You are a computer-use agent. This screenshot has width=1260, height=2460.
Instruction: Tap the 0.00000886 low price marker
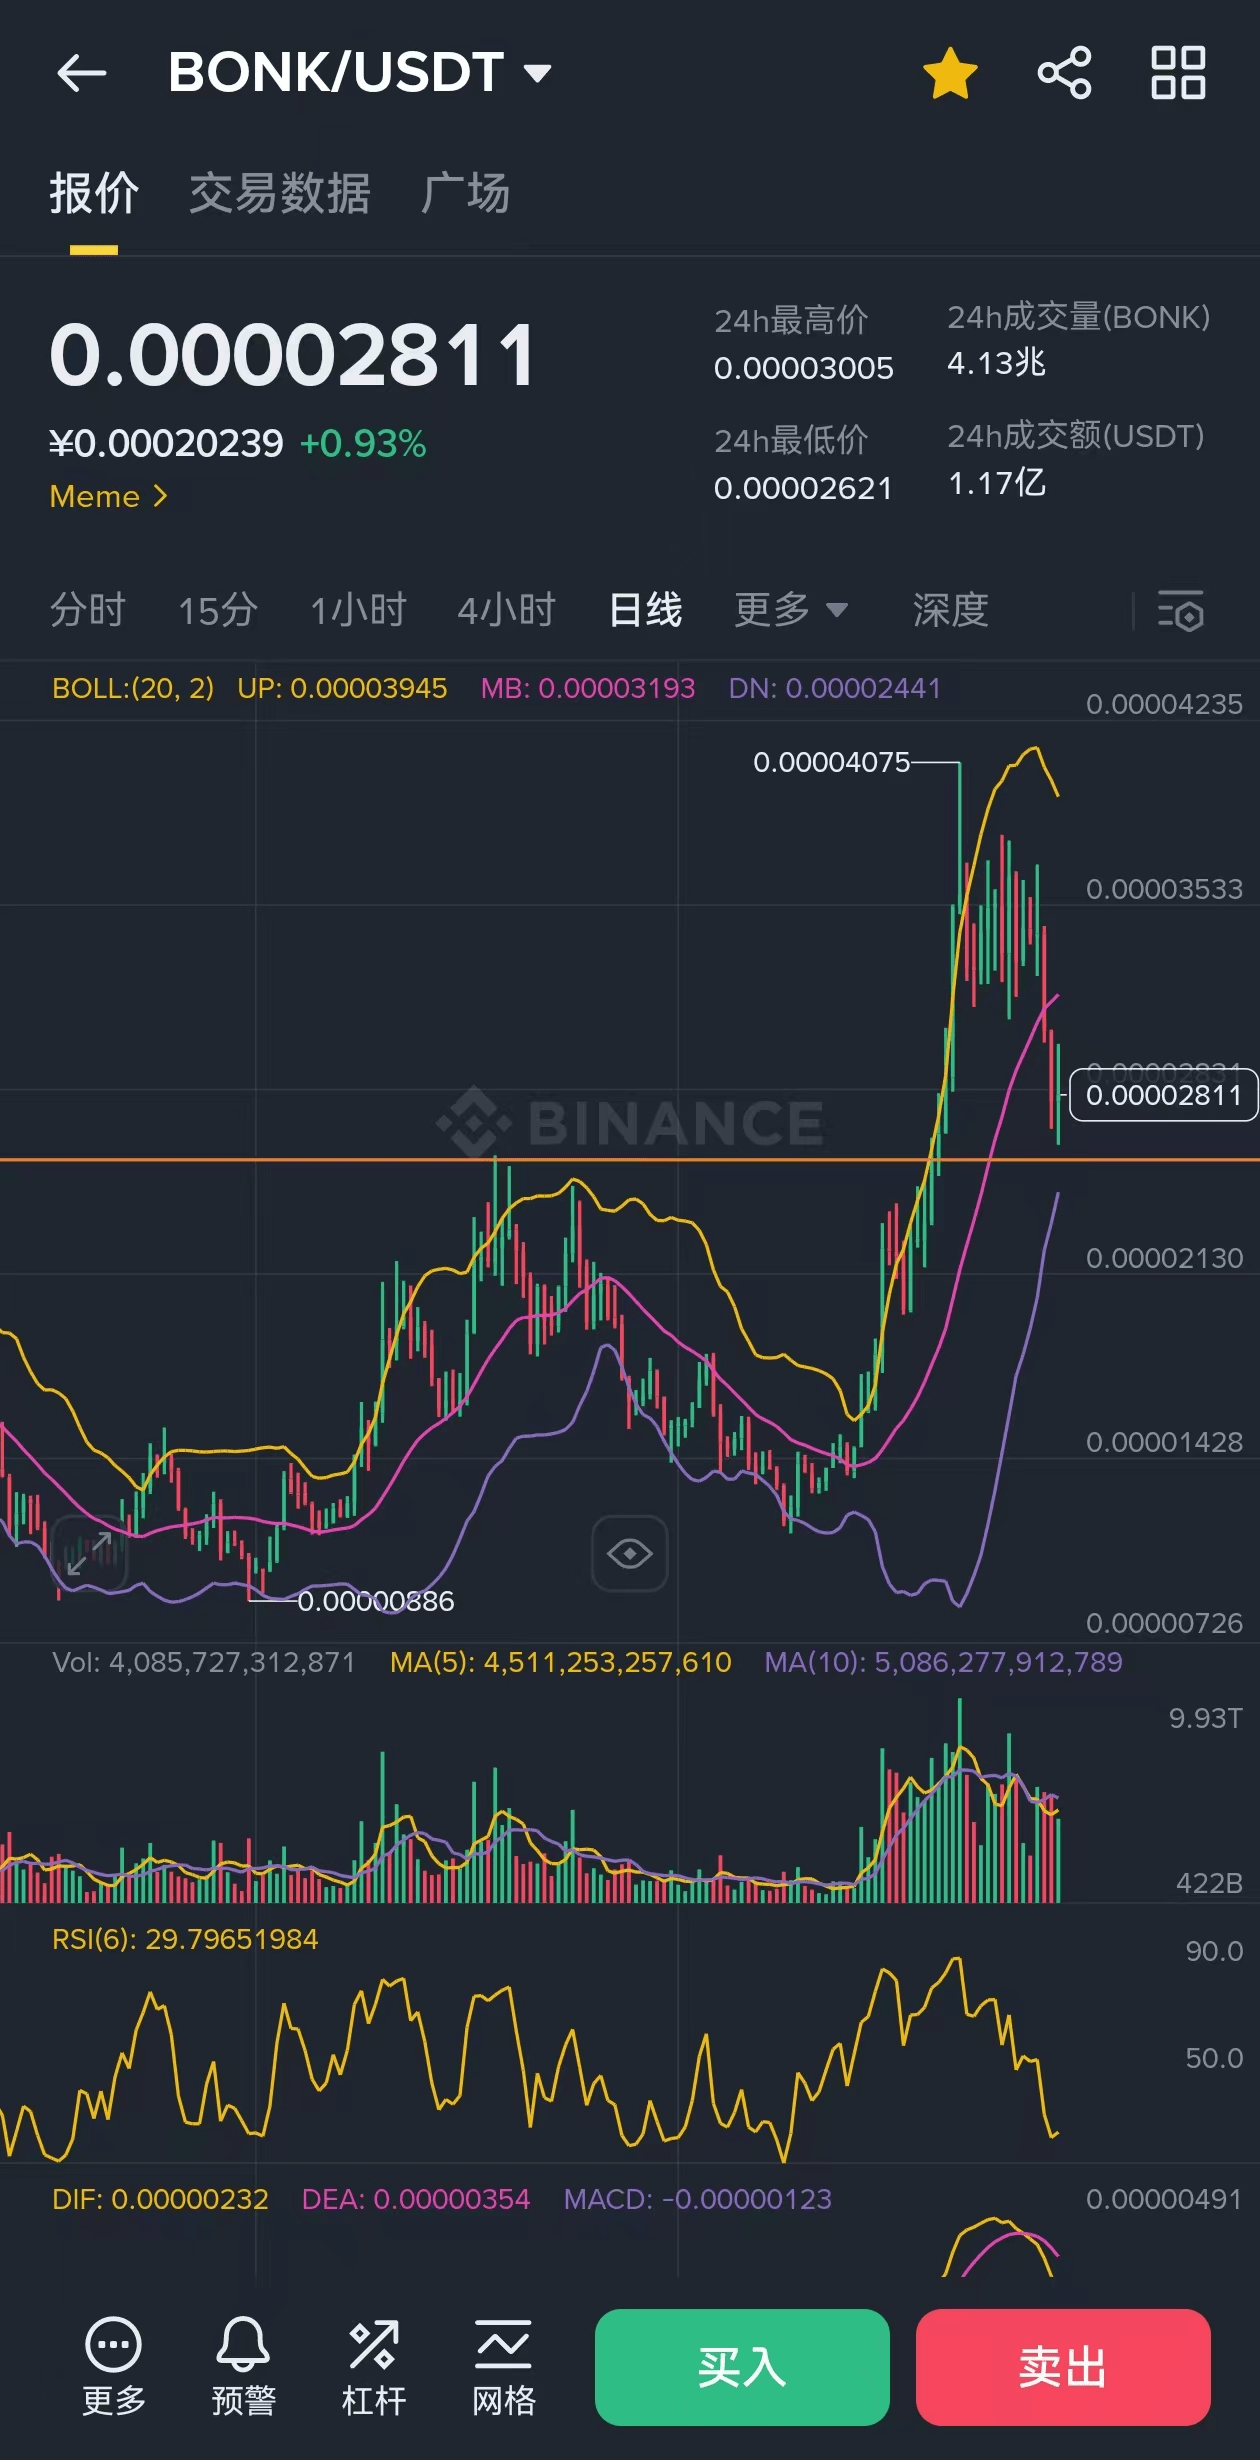(376, 1601)
